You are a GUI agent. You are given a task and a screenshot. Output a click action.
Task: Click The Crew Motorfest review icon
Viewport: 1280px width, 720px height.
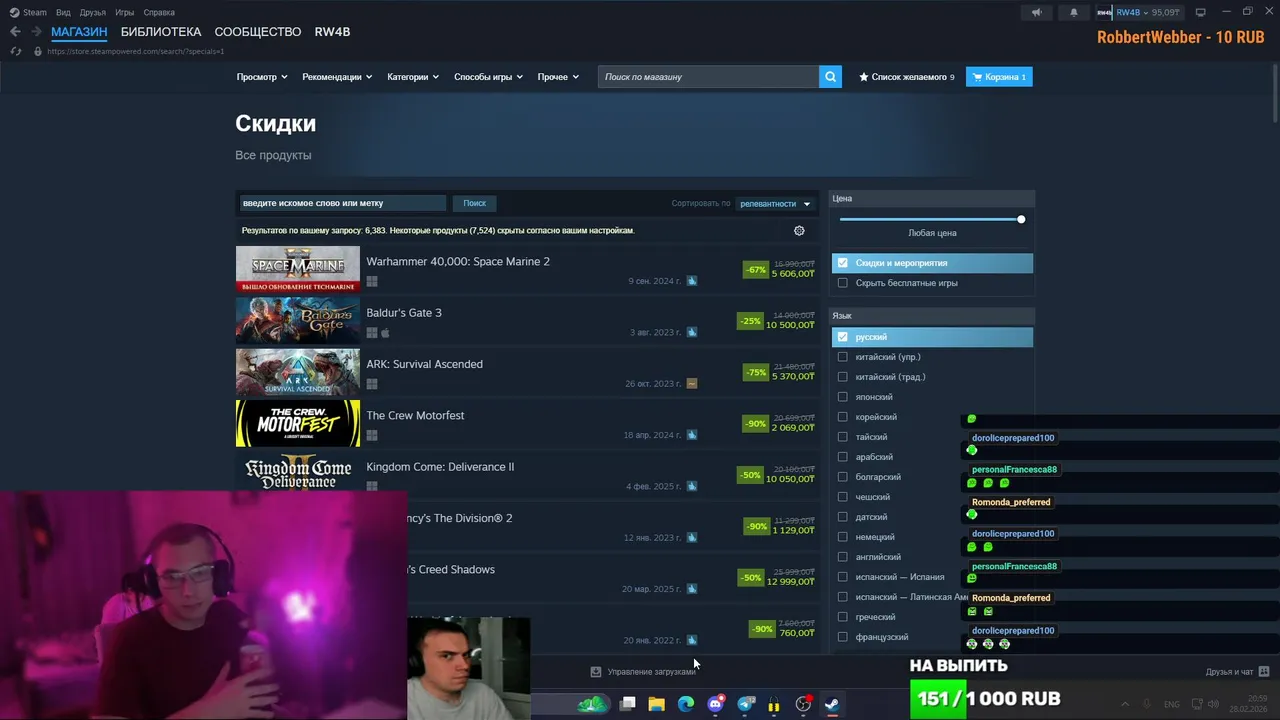point(692,435)
